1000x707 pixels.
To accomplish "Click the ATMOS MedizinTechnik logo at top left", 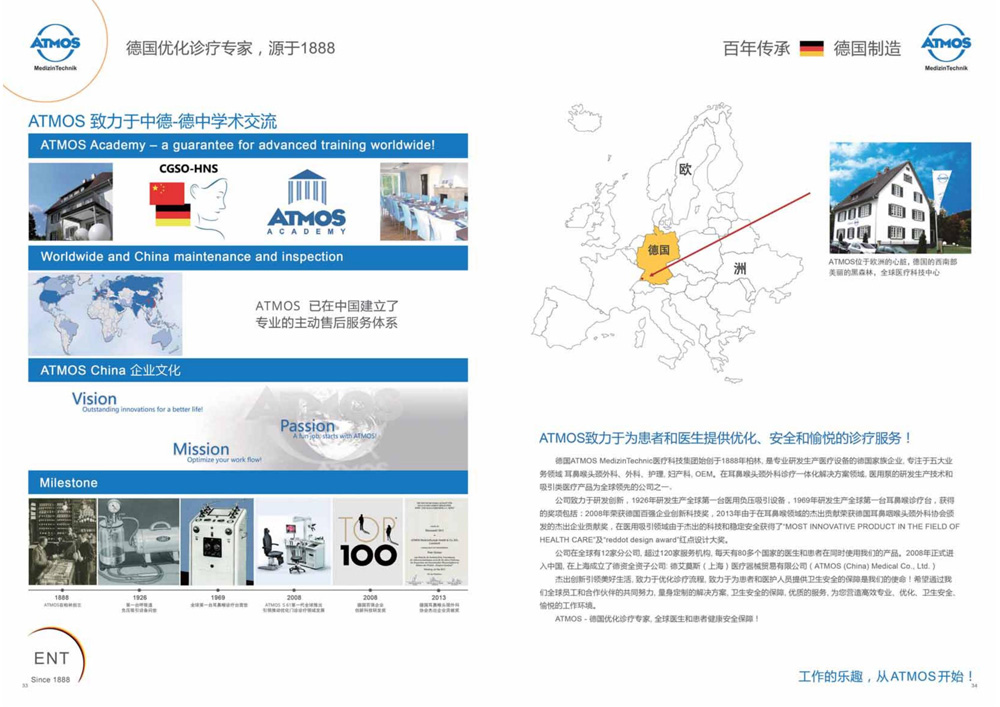I will click(55, 47).
